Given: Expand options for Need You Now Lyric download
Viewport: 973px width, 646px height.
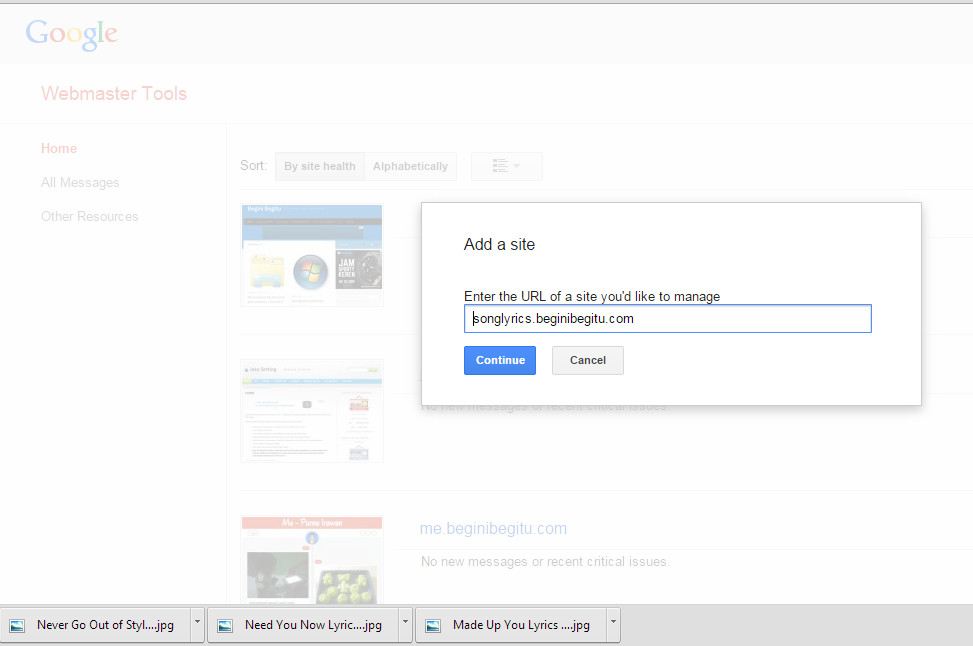Looking at the screenshot, I should (405, 626).
